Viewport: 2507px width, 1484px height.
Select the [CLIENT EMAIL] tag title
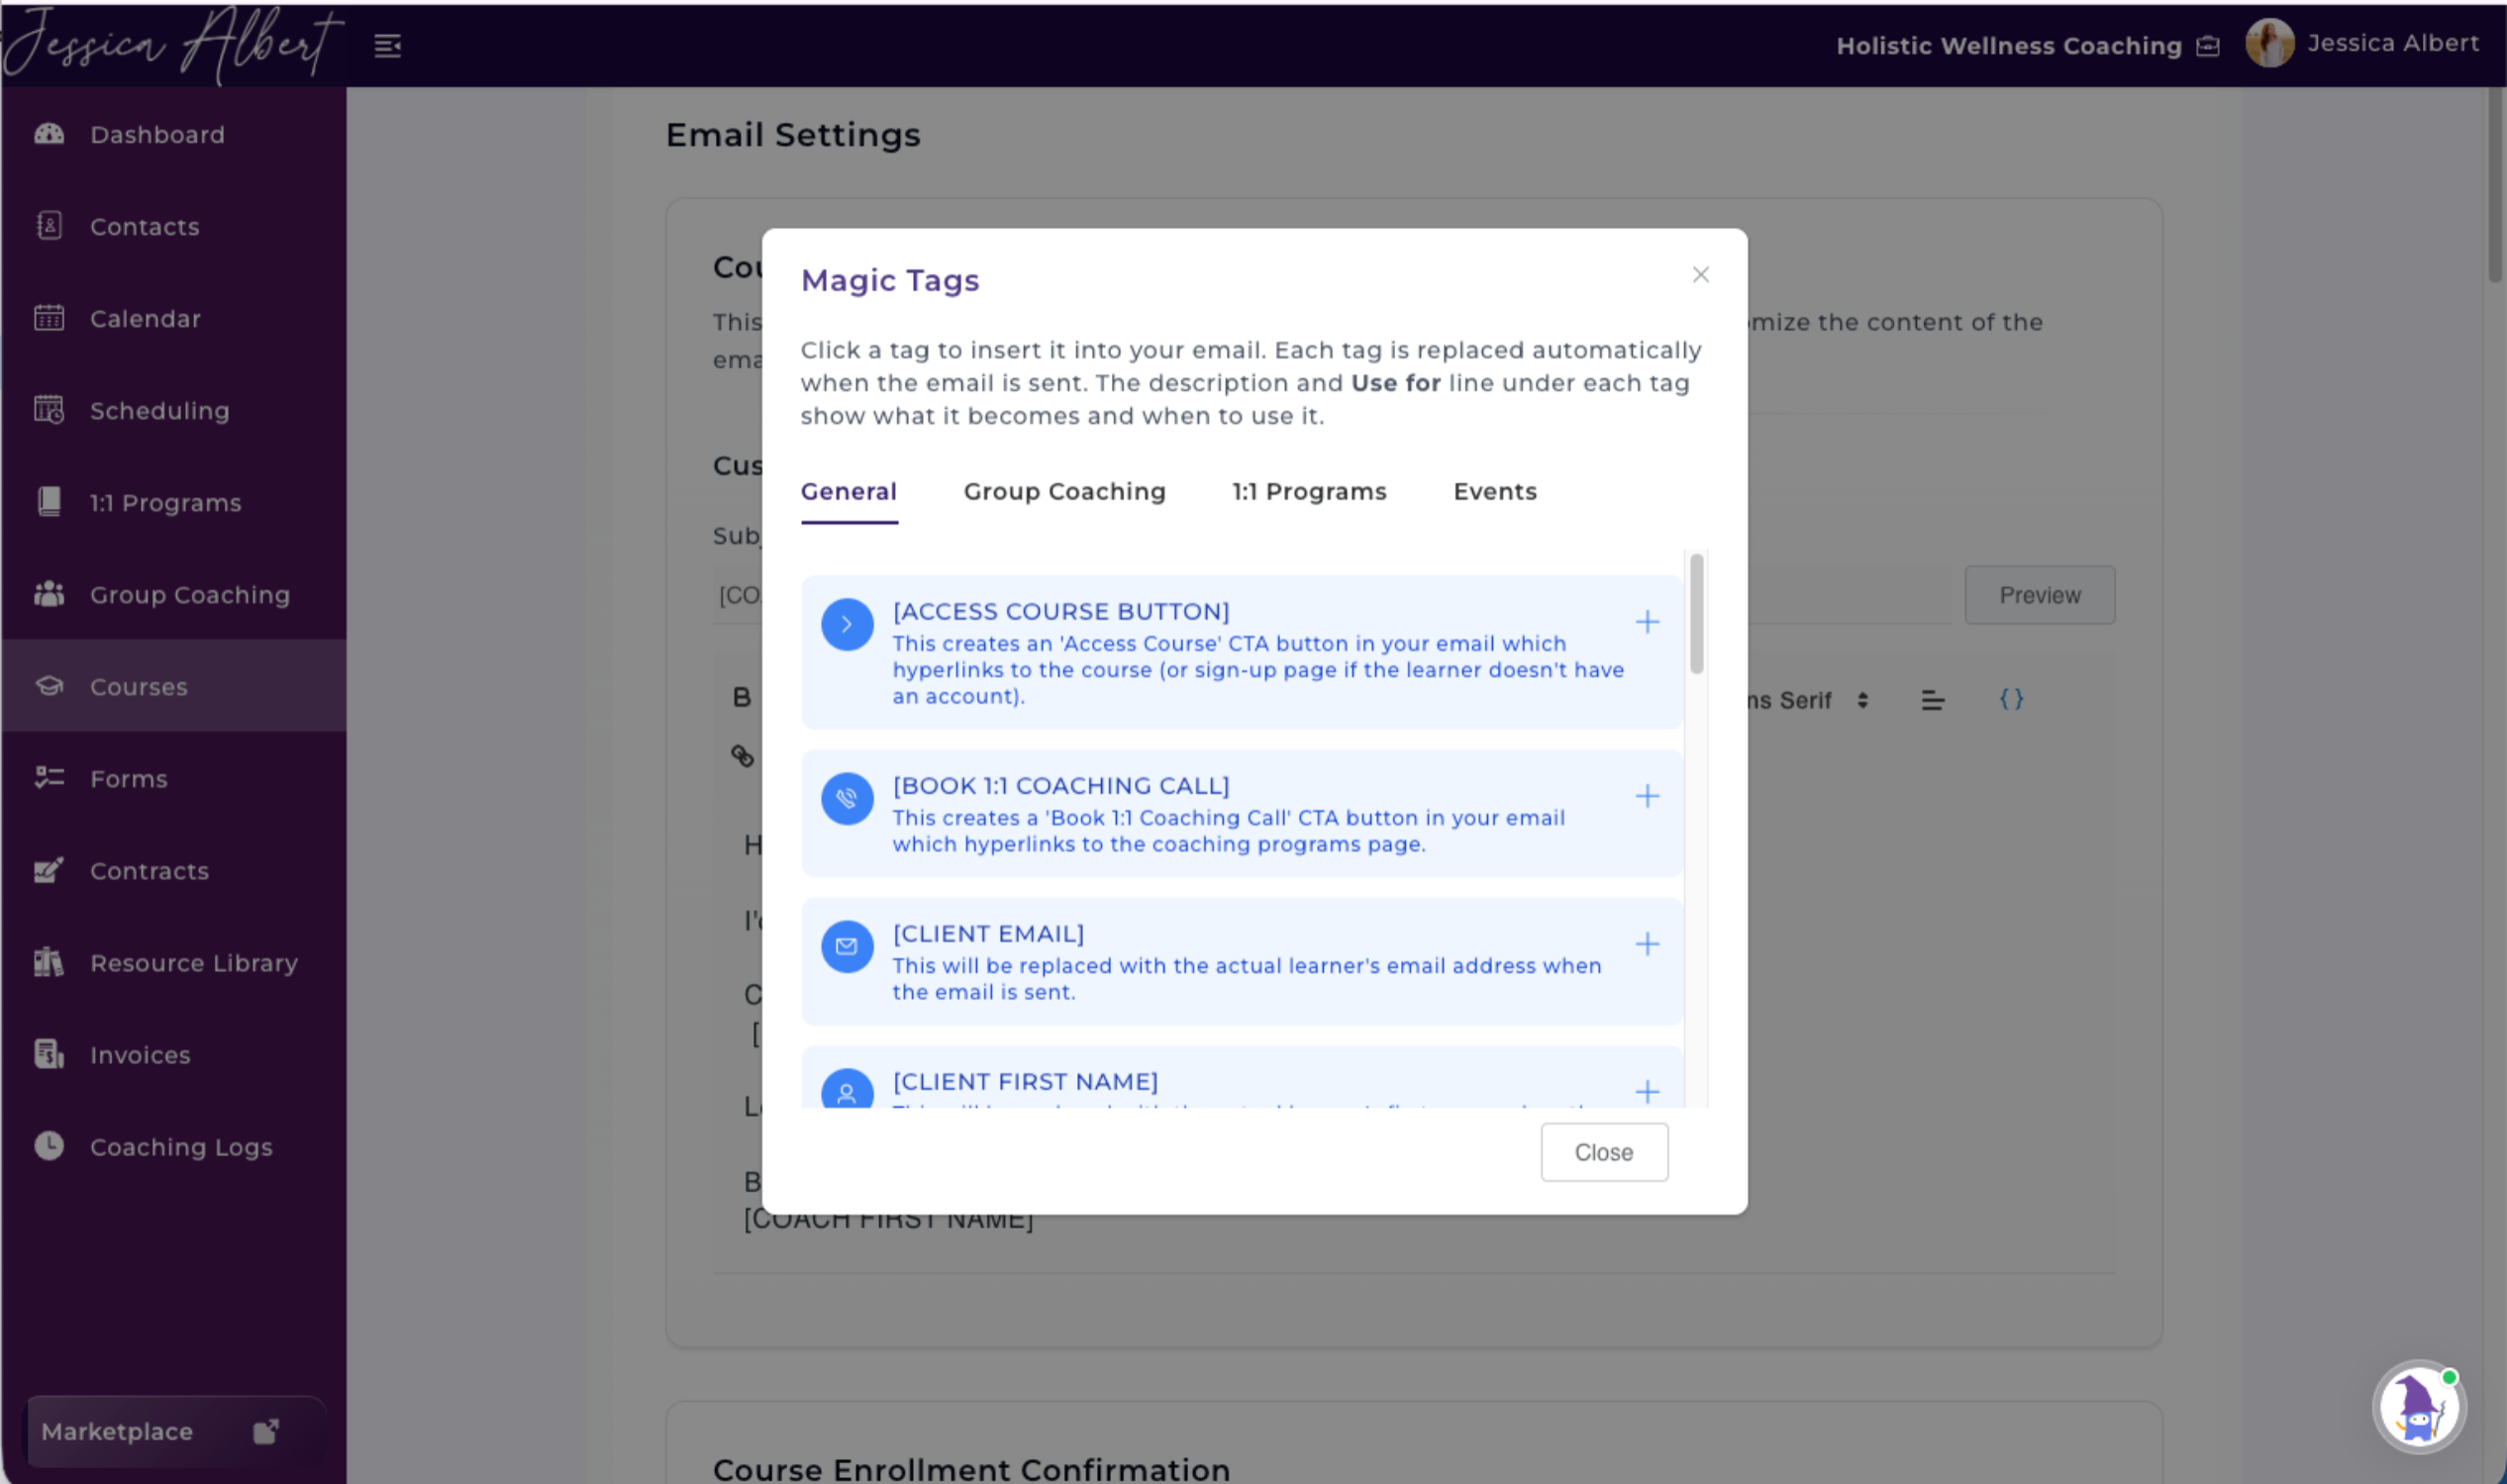[x=988, y=933]
